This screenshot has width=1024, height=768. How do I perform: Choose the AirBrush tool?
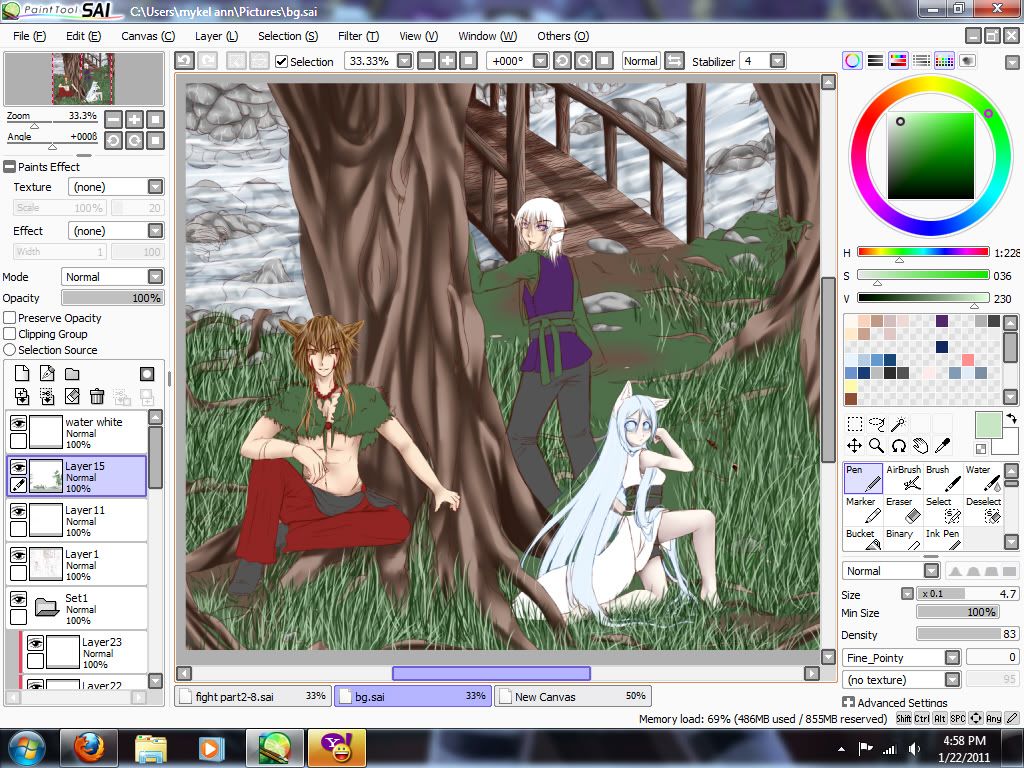[x=903, y=478]
